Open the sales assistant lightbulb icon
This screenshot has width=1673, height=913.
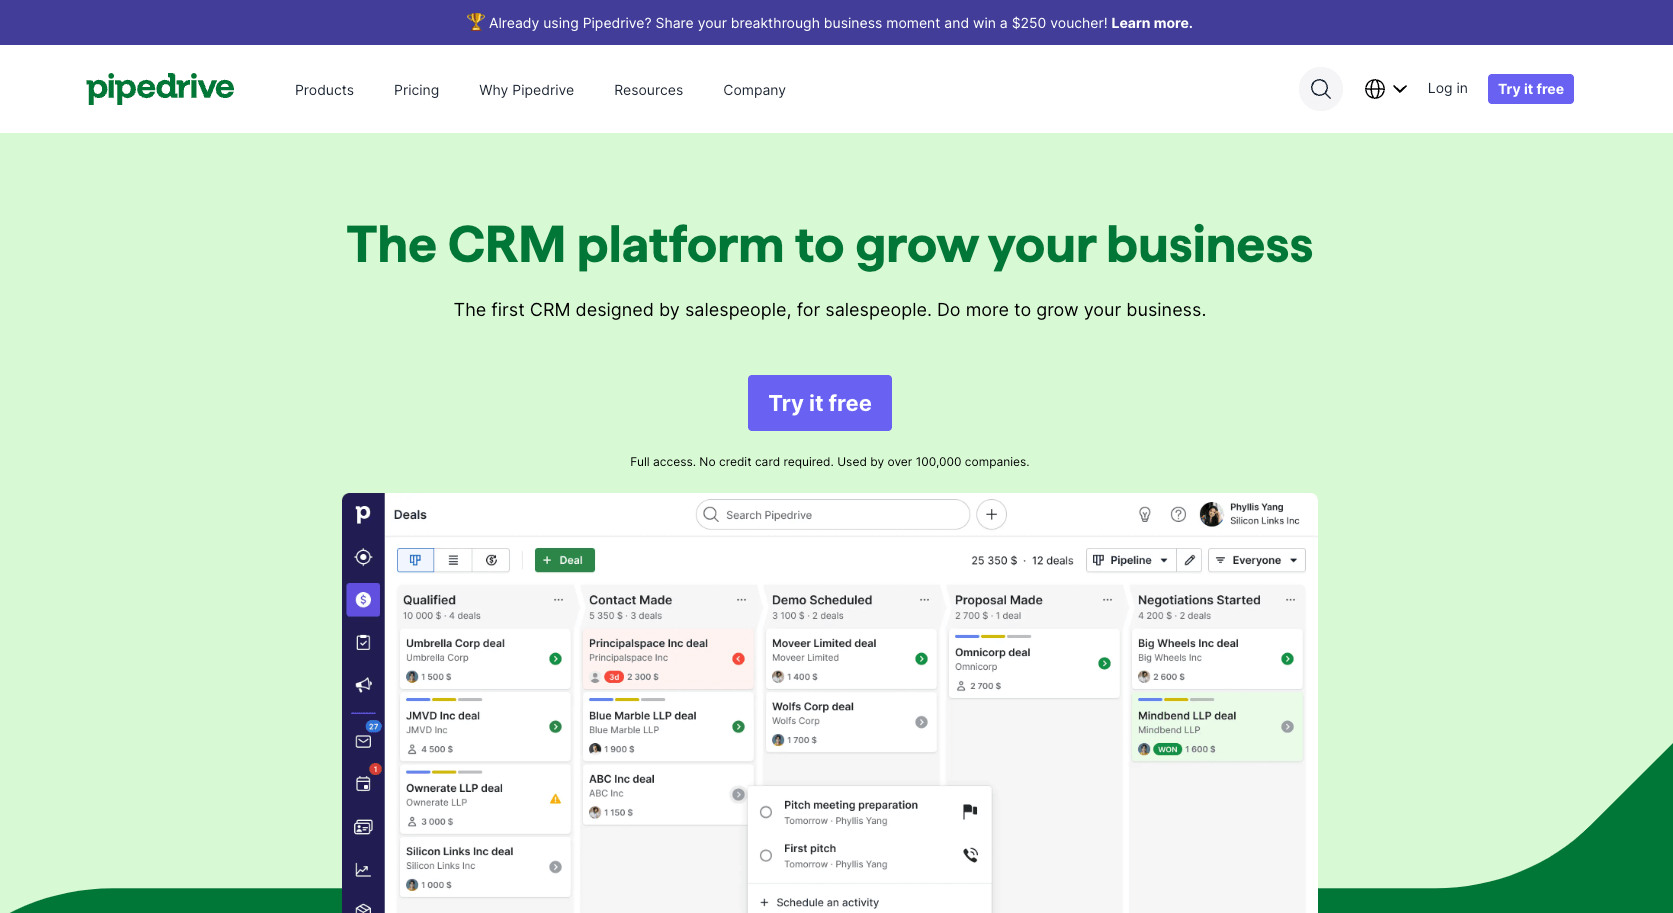[1145, 514]
